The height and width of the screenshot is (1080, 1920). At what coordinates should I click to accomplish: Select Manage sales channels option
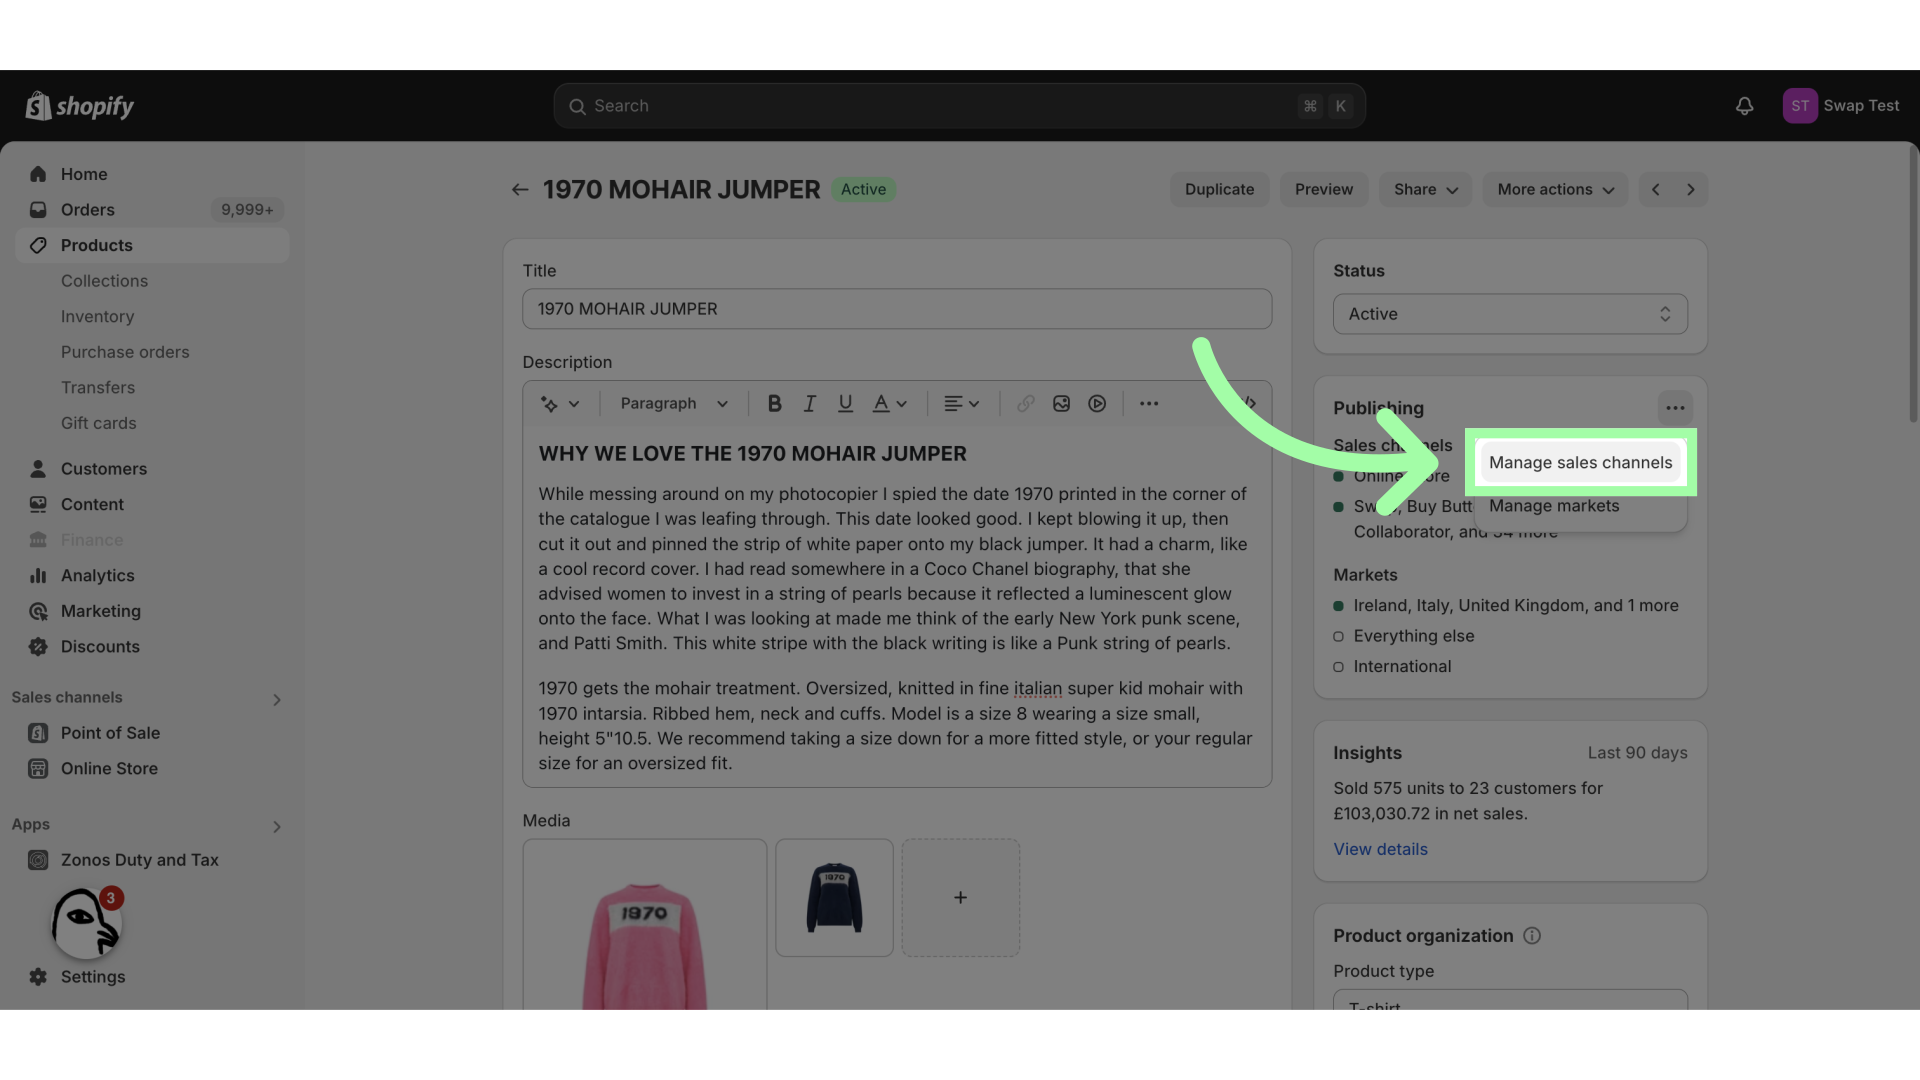tap(1580, 462)
